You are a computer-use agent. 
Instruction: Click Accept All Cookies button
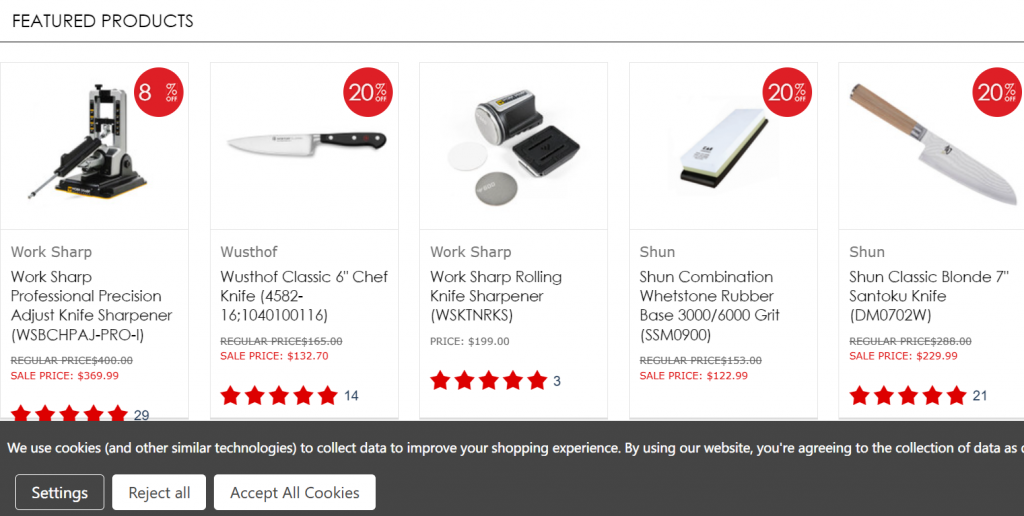tap(295, 492)
